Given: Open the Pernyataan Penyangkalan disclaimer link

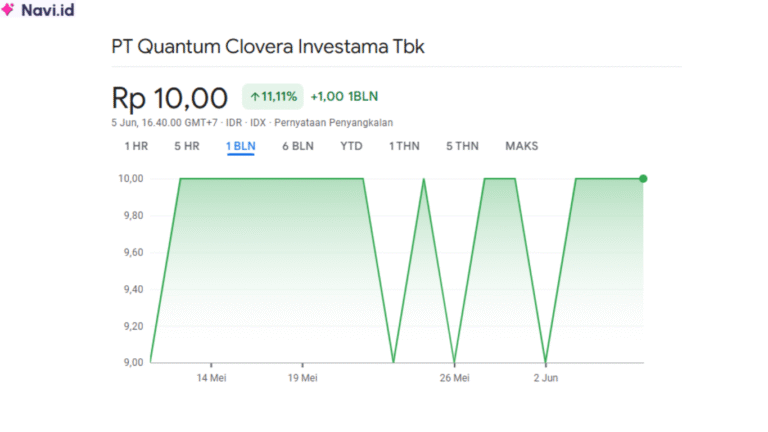Looking at the screenshot, I should (333, 123).
